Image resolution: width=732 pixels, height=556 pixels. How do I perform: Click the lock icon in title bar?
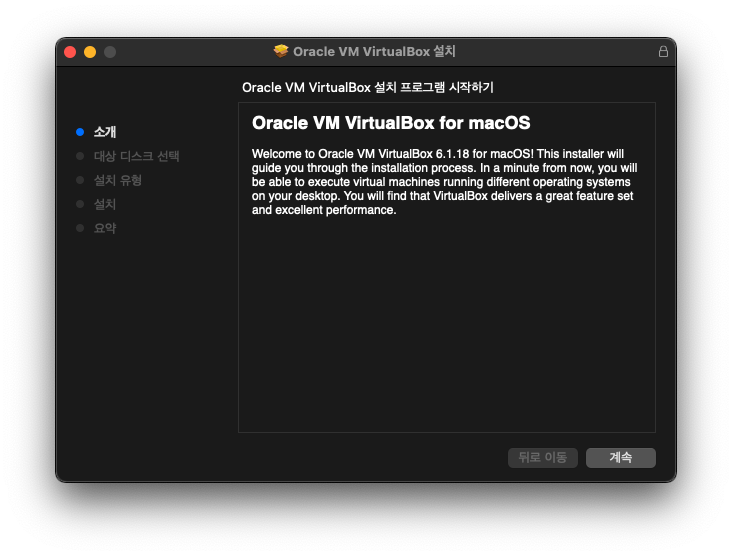pos(663,51)
